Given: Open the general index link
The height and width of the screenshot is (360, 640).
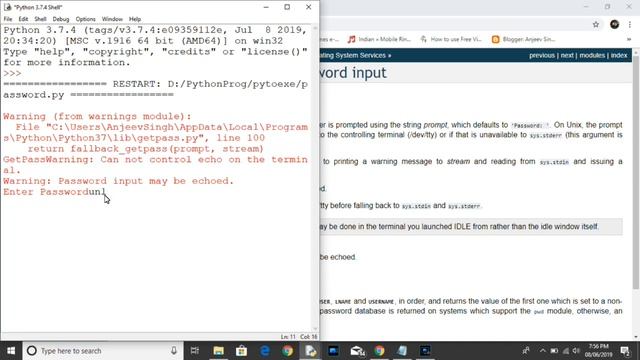Looking at the screenshot, I should tap(619, 56).
